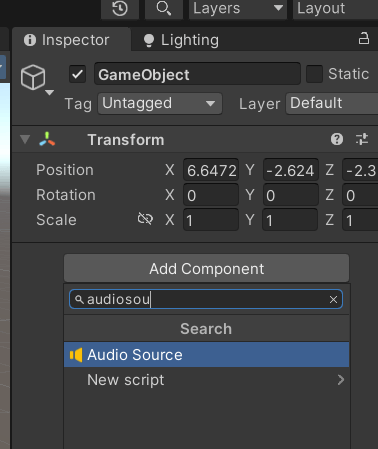Click the Scale X value field
This screenshot has height=449, width=378.
click(211, 220)
